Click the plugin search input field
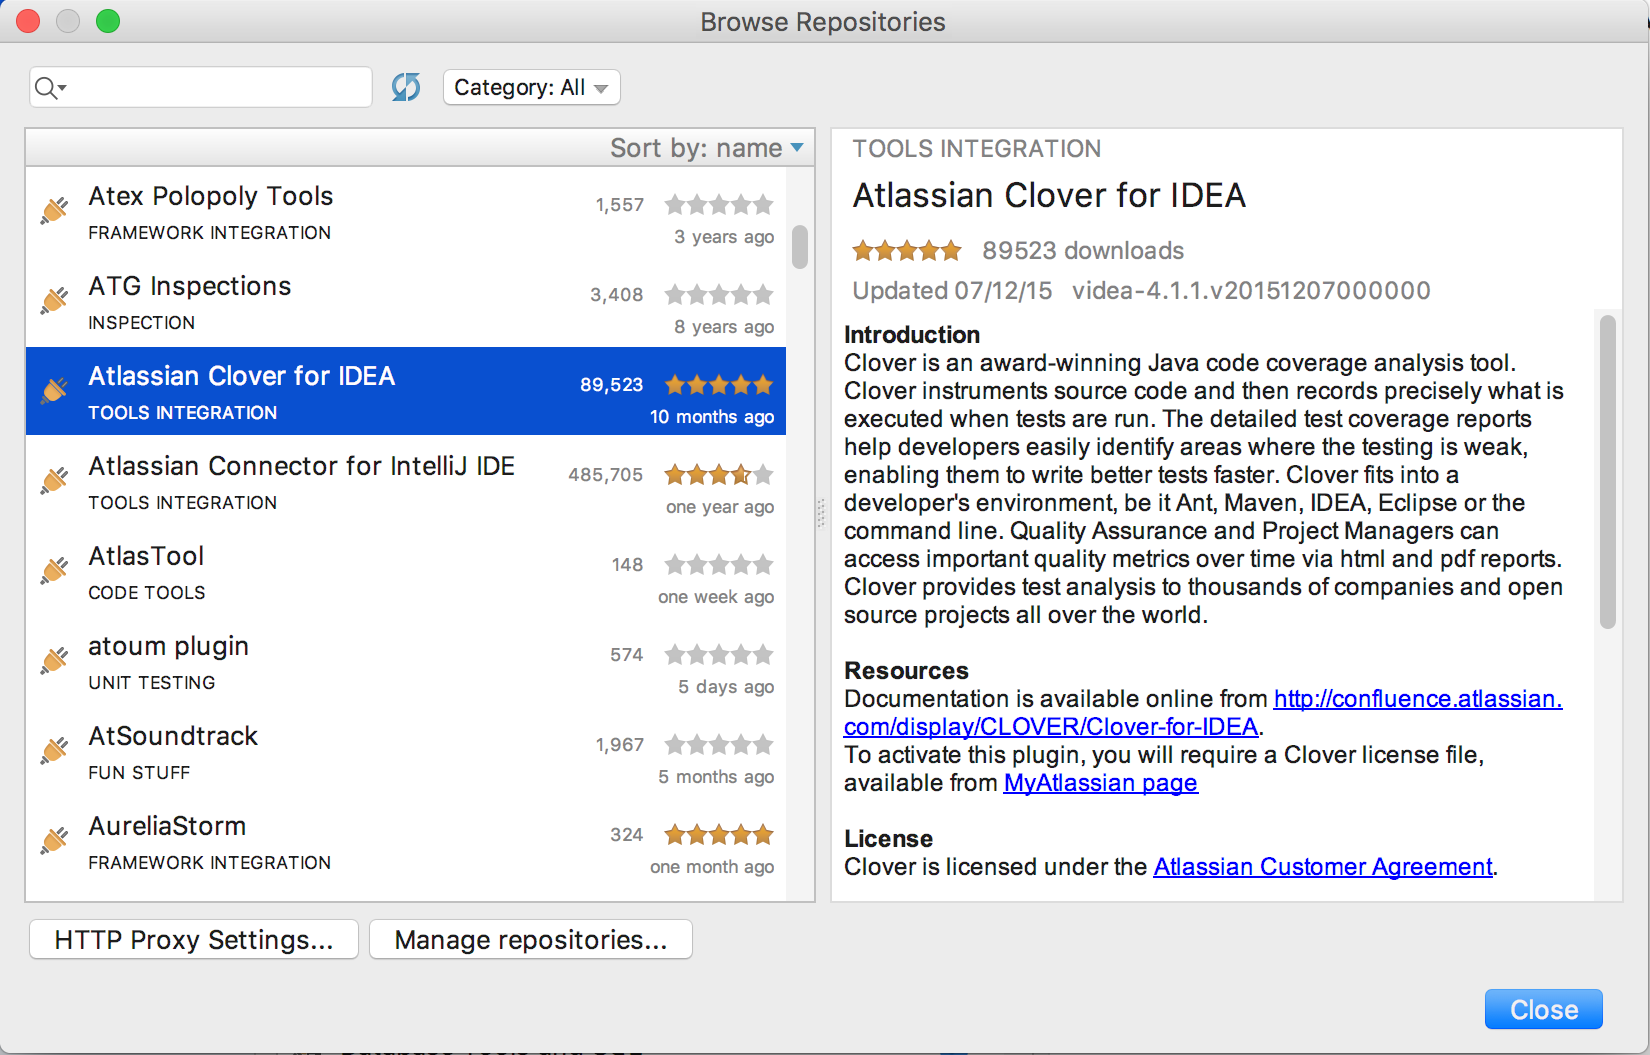Viewport: 1650px width, 1055px height. 201,87
